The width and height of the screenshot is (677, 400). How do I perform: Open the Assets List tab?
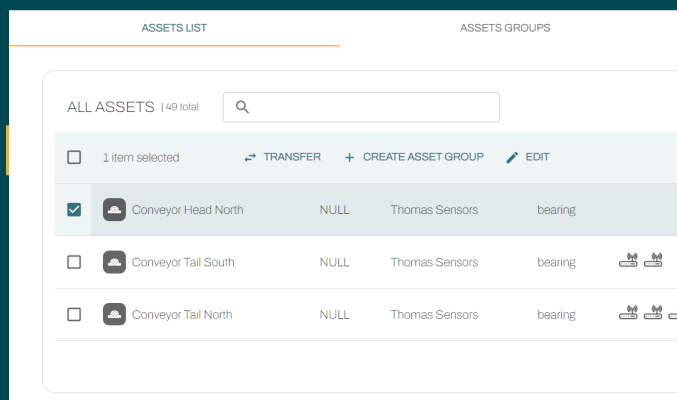174,28
